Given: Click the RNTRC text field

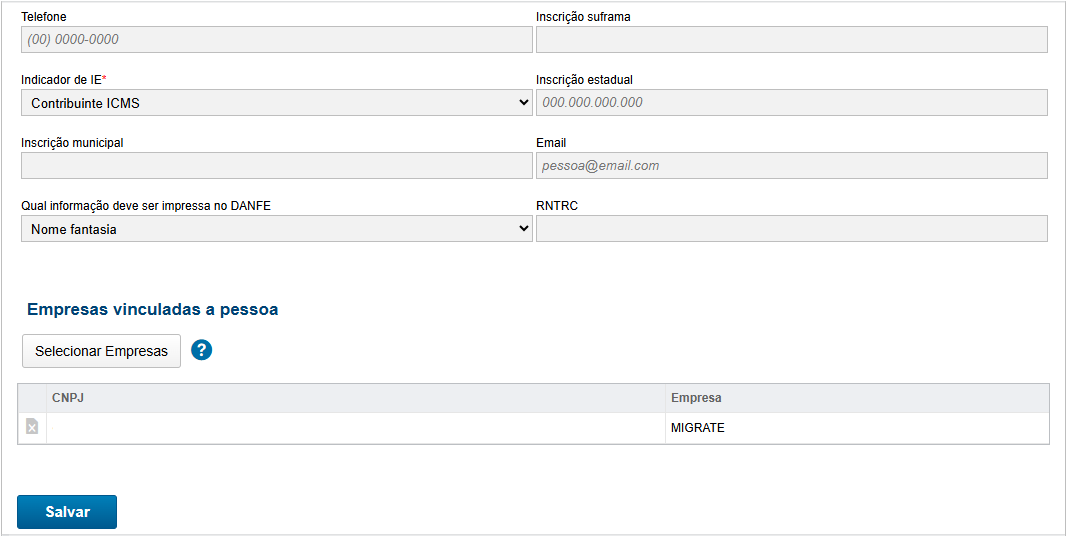Looking at the screenshot, I should tap(791, 229).
